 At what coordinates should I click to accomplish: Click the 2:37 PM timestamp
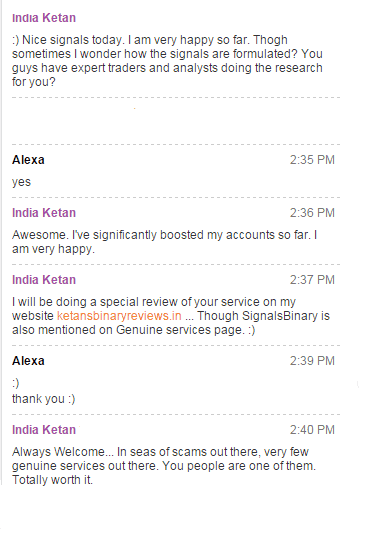[312, 280]
